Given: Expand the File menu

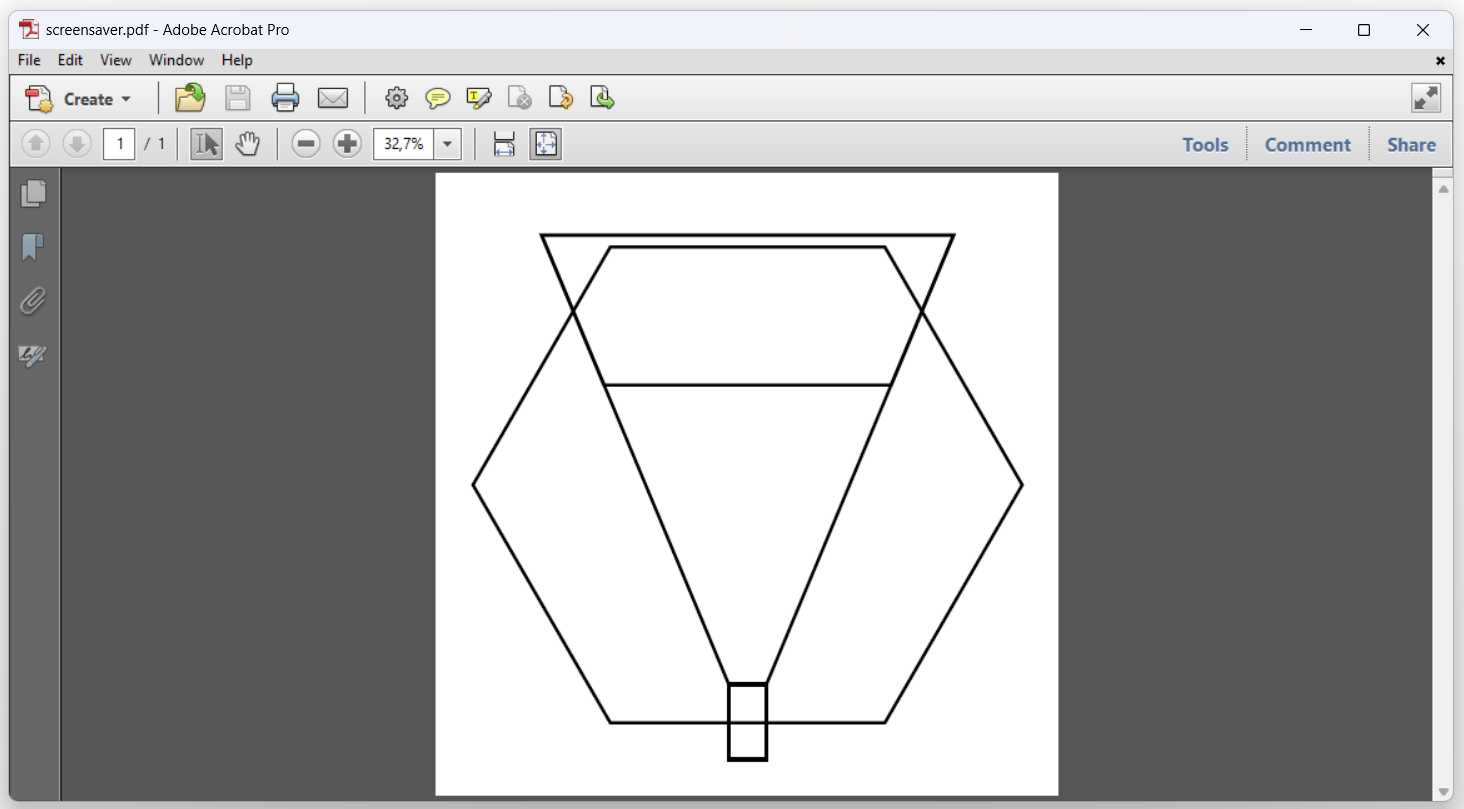Looking at the screenshot, I should [28, 60].
